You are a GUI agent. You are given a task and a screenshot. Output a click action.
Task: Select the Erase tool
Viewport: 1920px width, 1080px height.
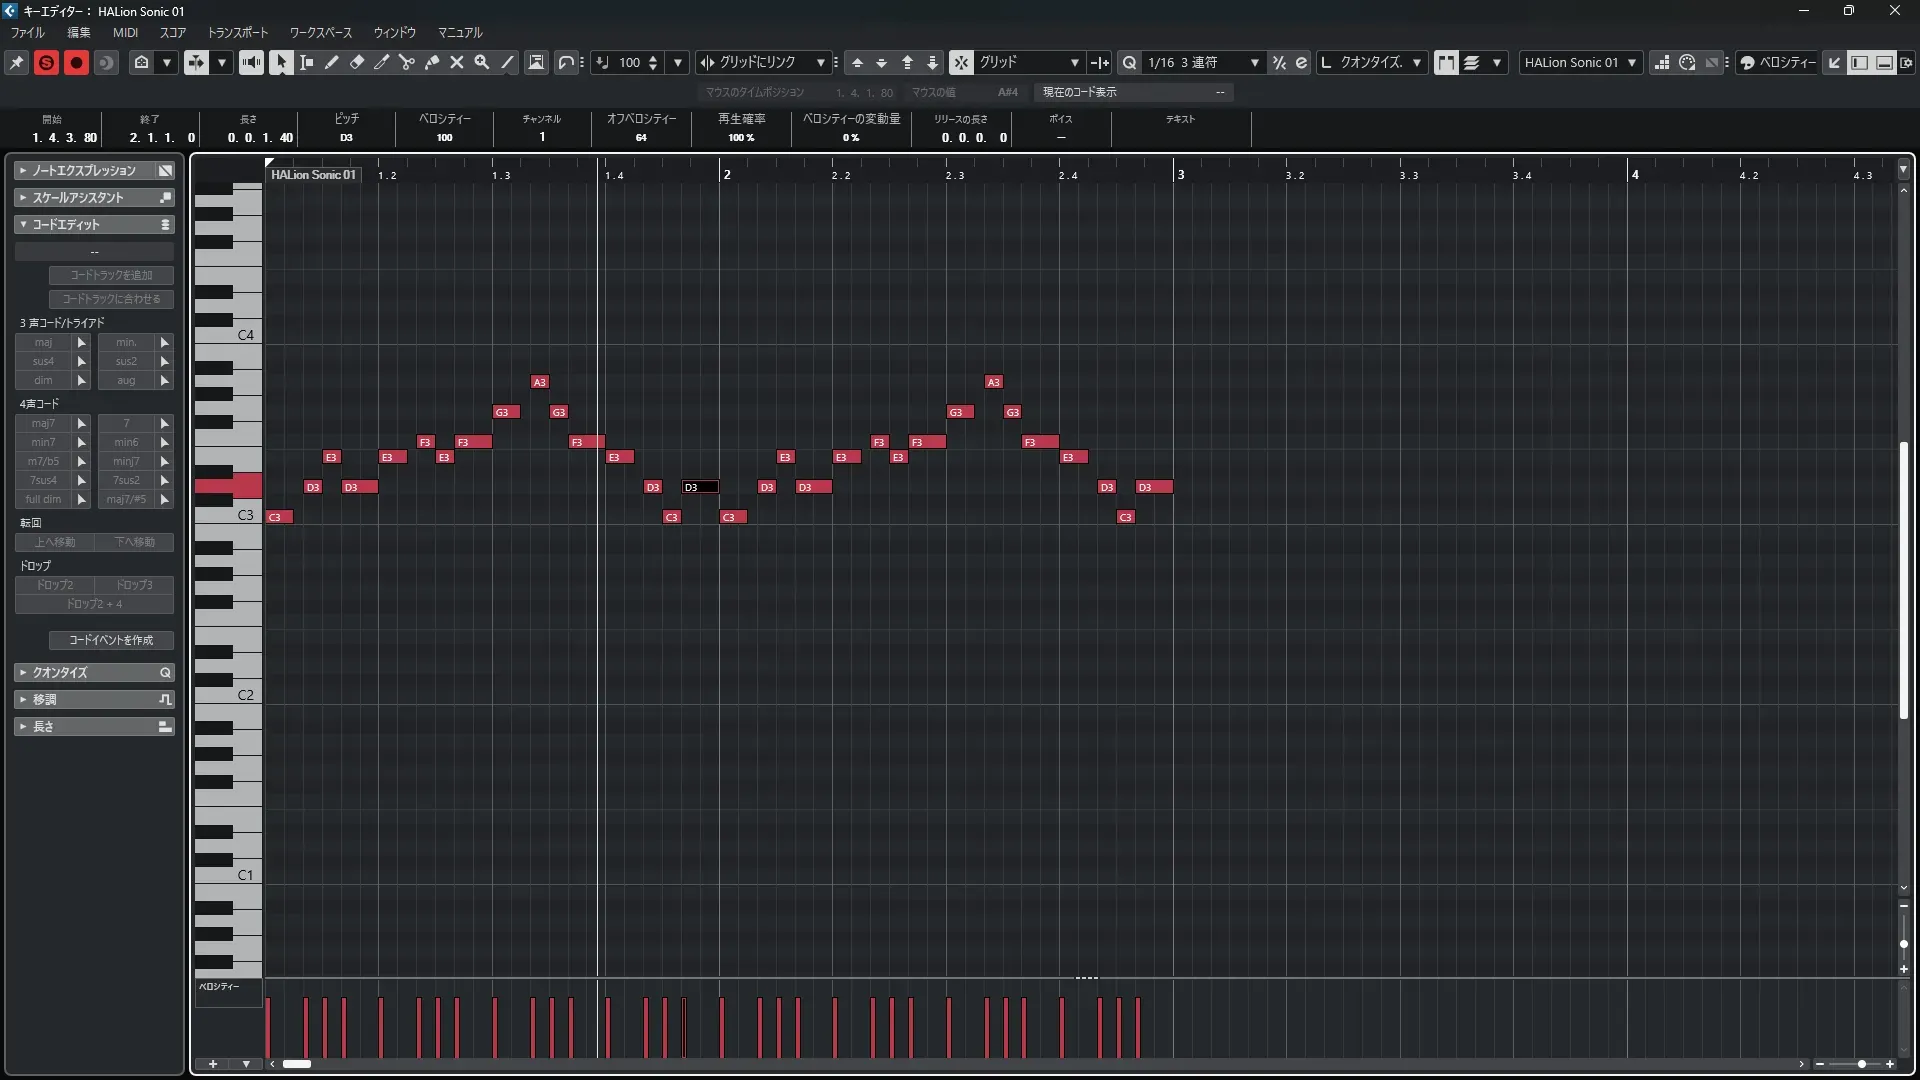point(357,62)
